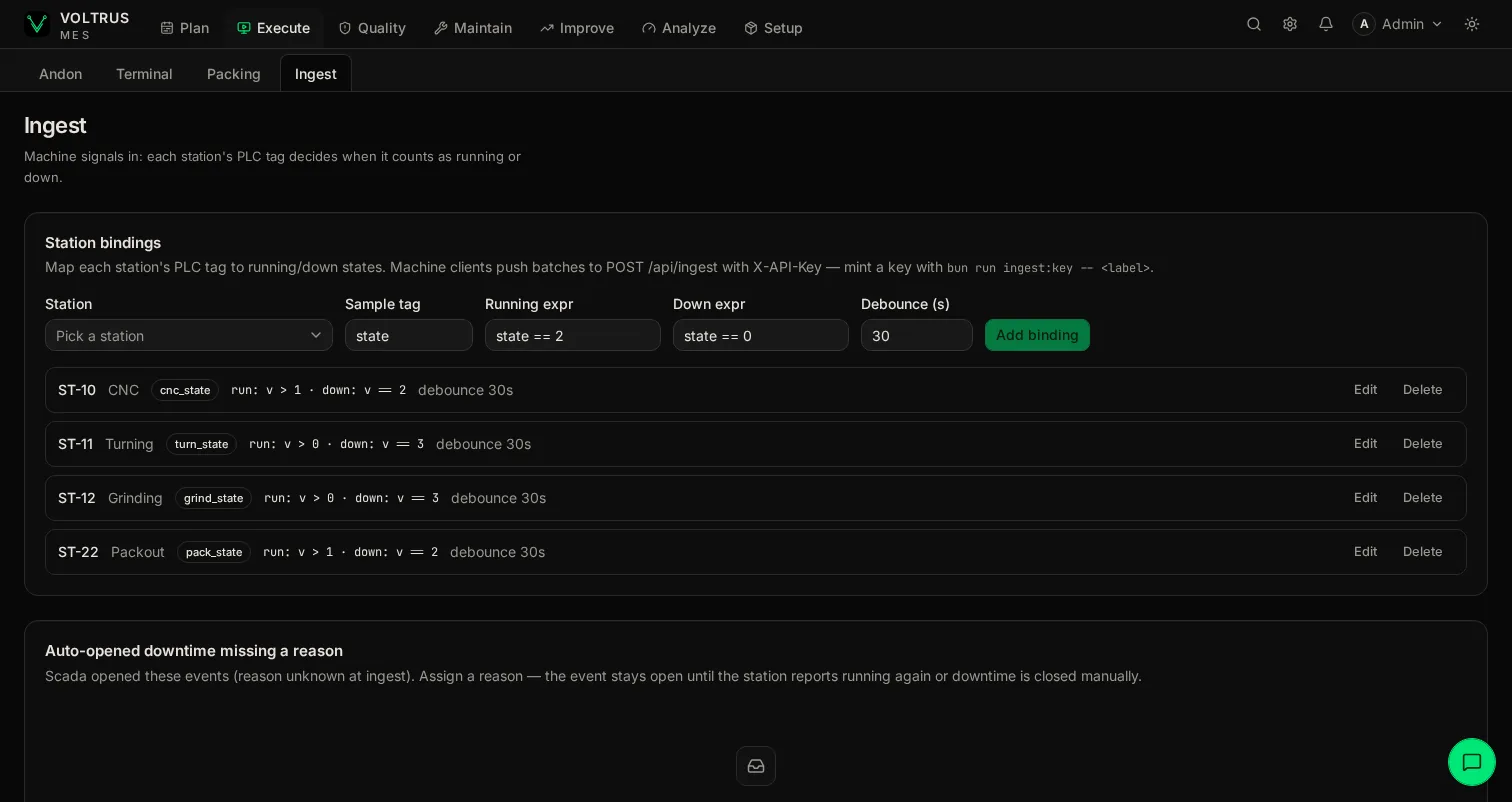Click the Admin avatar circle
The image size is (1512, 802).
(x=1364, y=24)
